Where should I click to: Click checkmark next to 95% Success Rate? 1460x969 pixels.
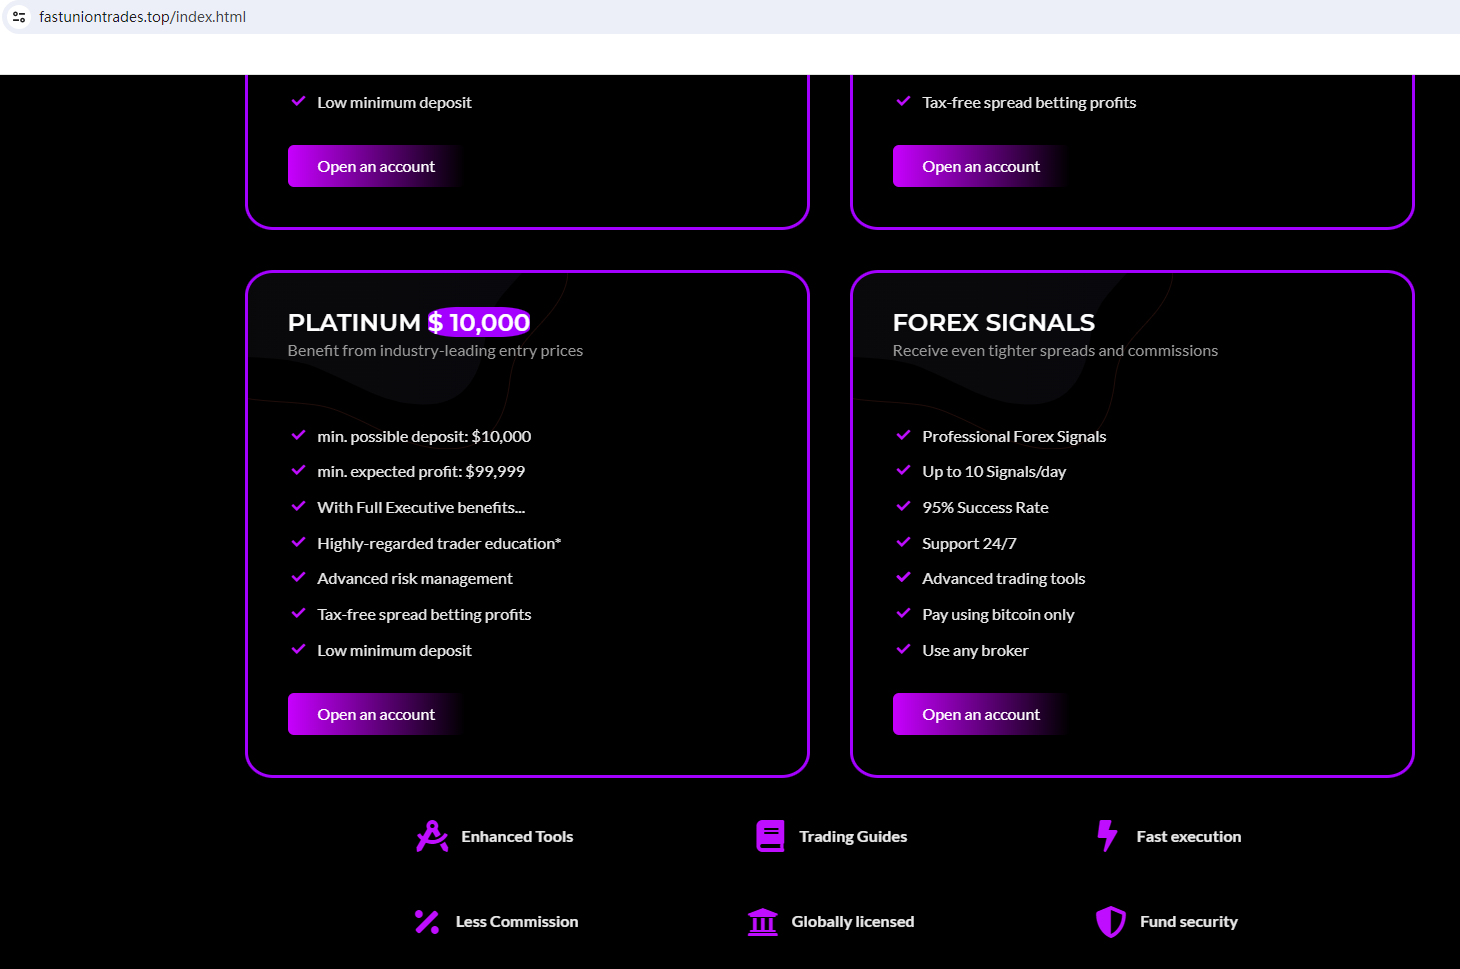(903, 506)
